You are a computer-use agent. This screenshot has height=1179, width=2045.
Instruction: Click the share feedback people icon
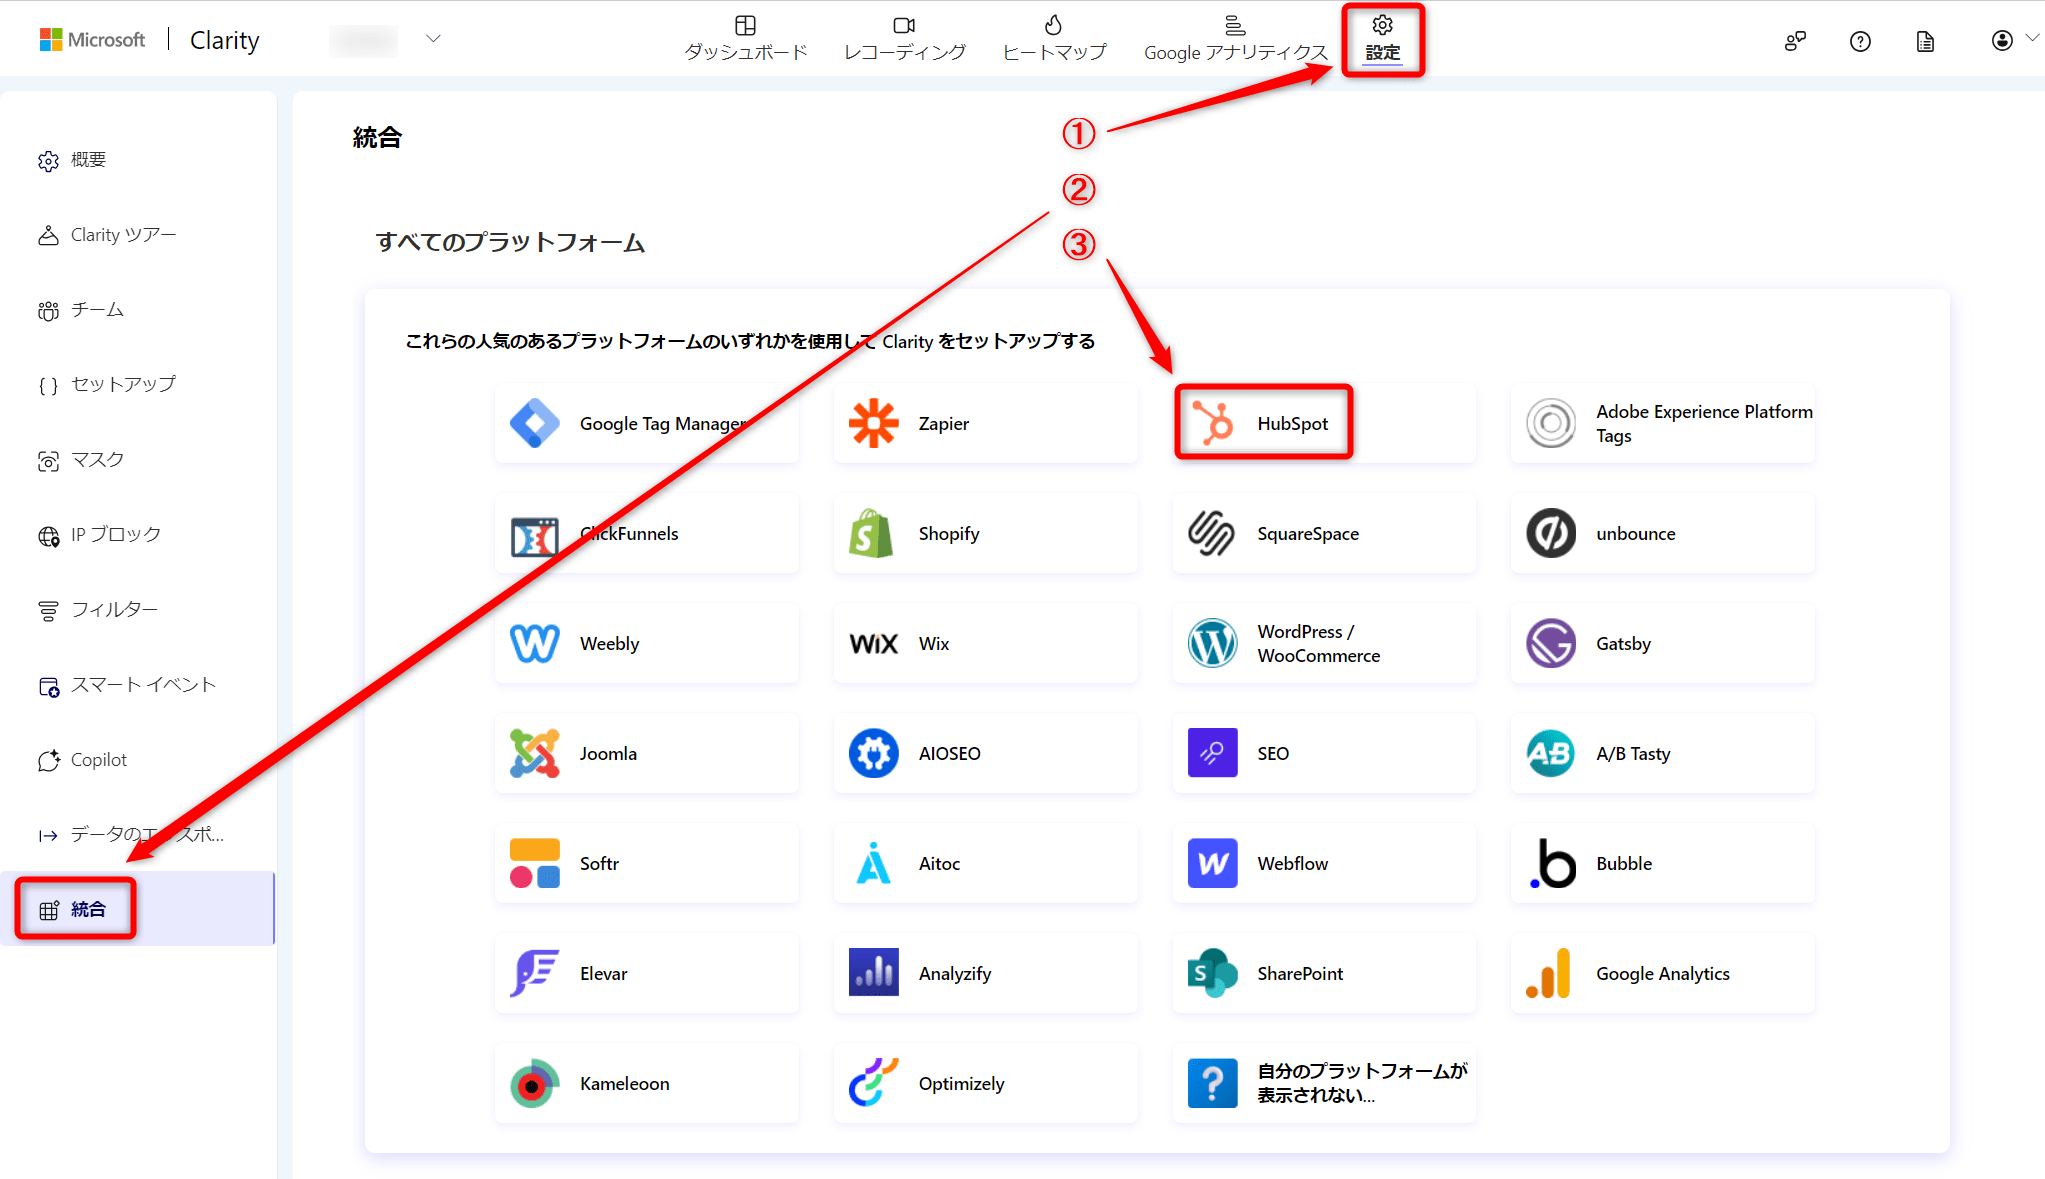pyautogui.click(x=1795, y=41)
